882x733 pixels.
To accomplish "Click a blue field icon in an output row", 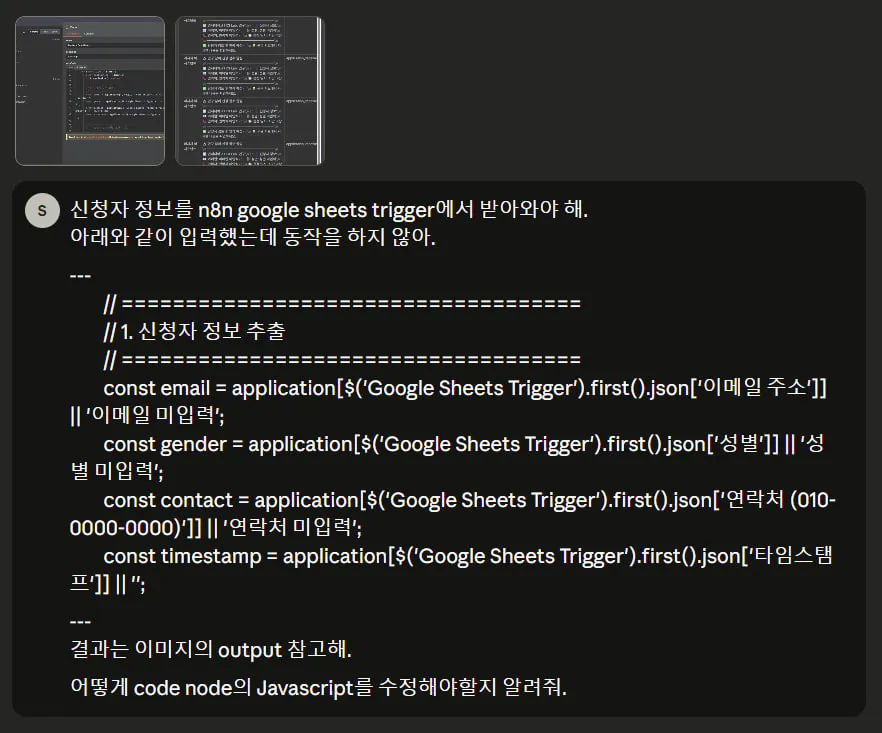I will (x=204, y=29).
